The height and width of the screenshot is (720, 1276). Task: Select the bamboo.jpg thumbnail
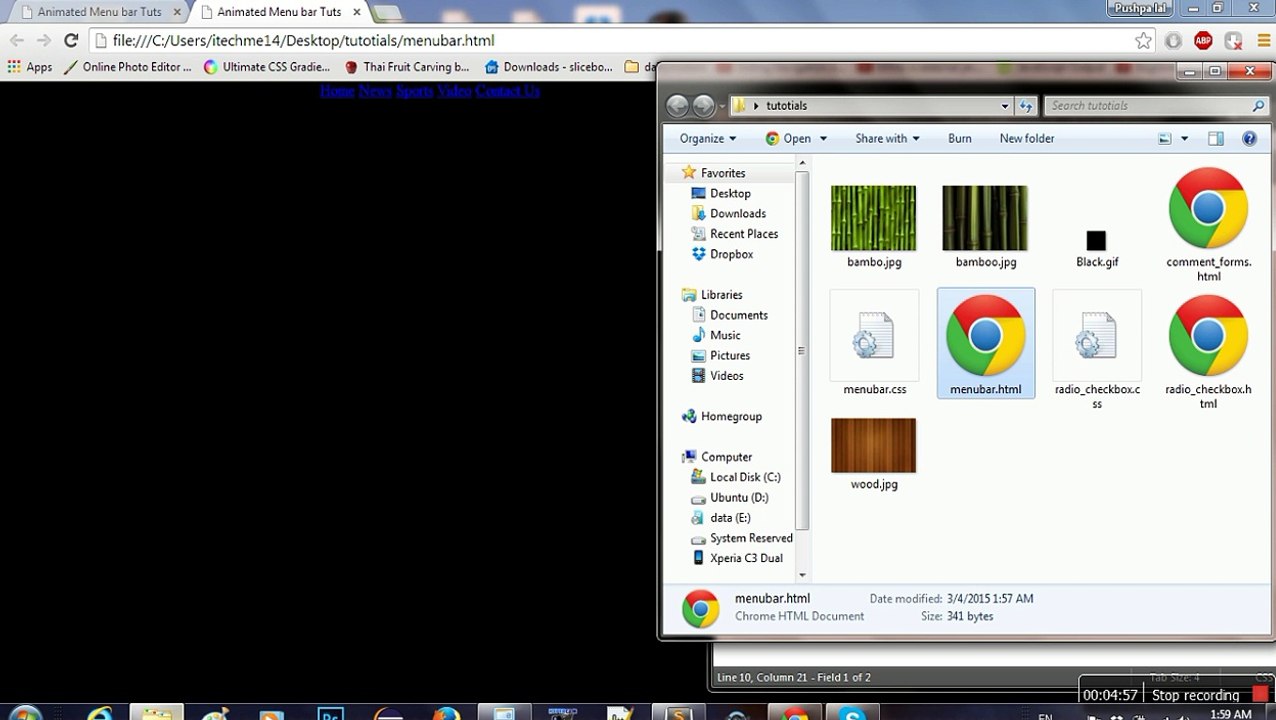pyautogui.click(x=985, y=218)
